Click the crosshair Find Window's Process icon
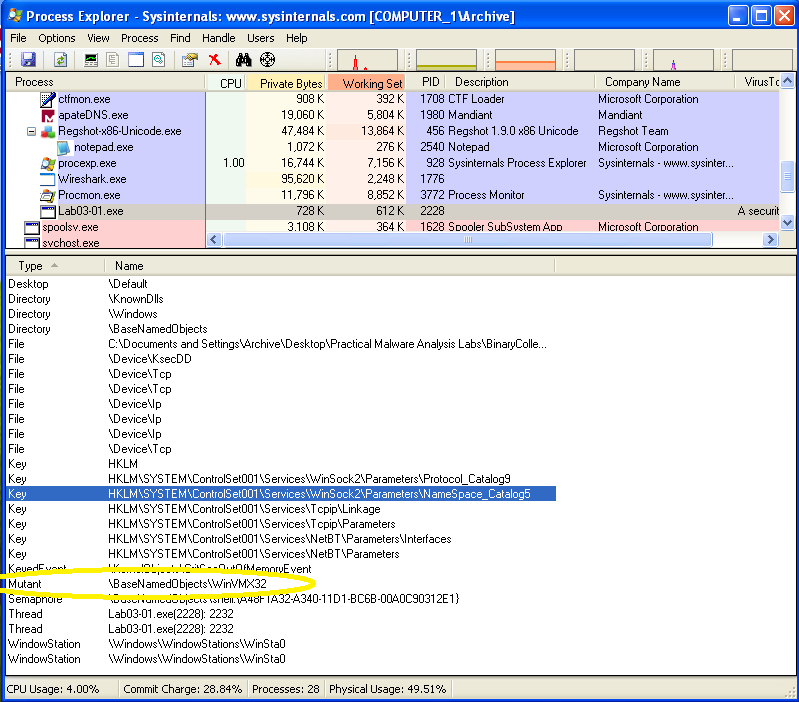The height and width of the screenshot is (702, 799). 267,60
